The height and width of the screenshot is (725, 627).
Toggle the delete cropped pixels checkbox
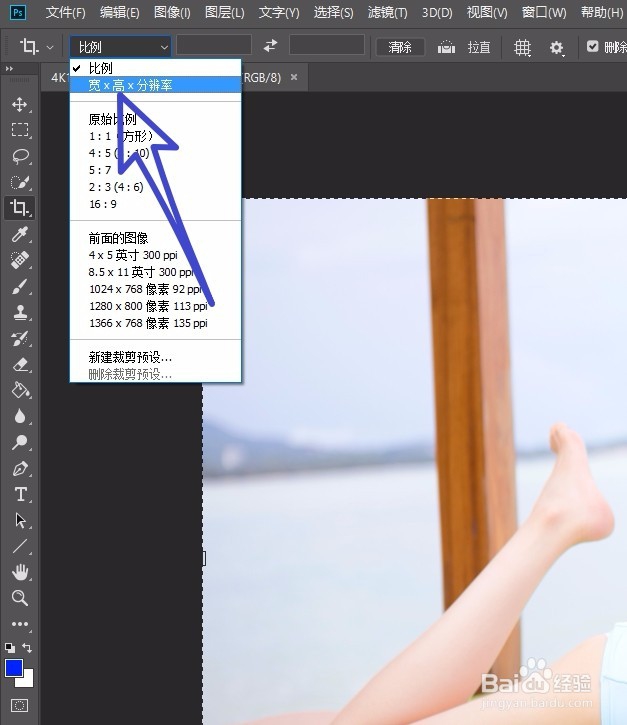[592, 46]
